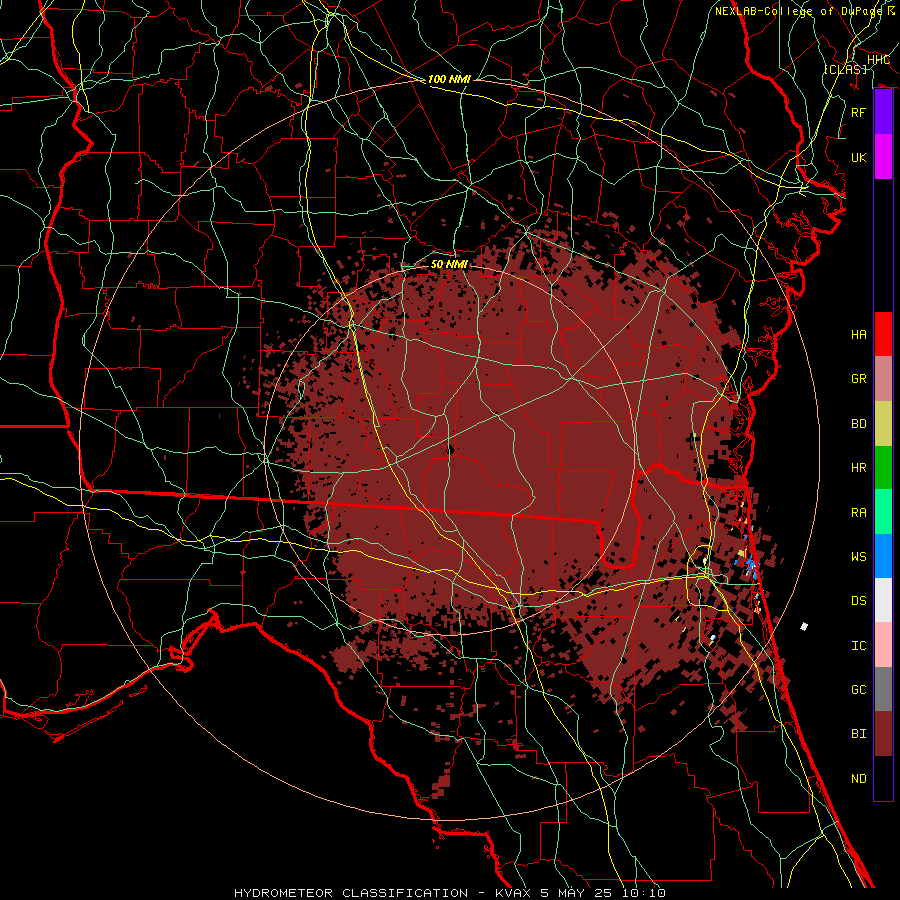
Task: Click the purple RF color swatch
Action: tap(883, 112)
